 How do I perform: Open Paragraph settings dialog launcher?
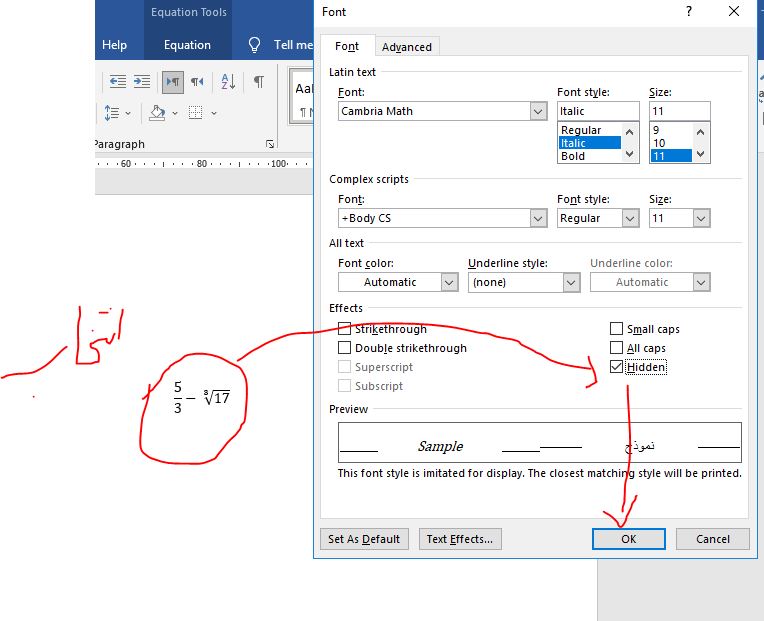270,145
